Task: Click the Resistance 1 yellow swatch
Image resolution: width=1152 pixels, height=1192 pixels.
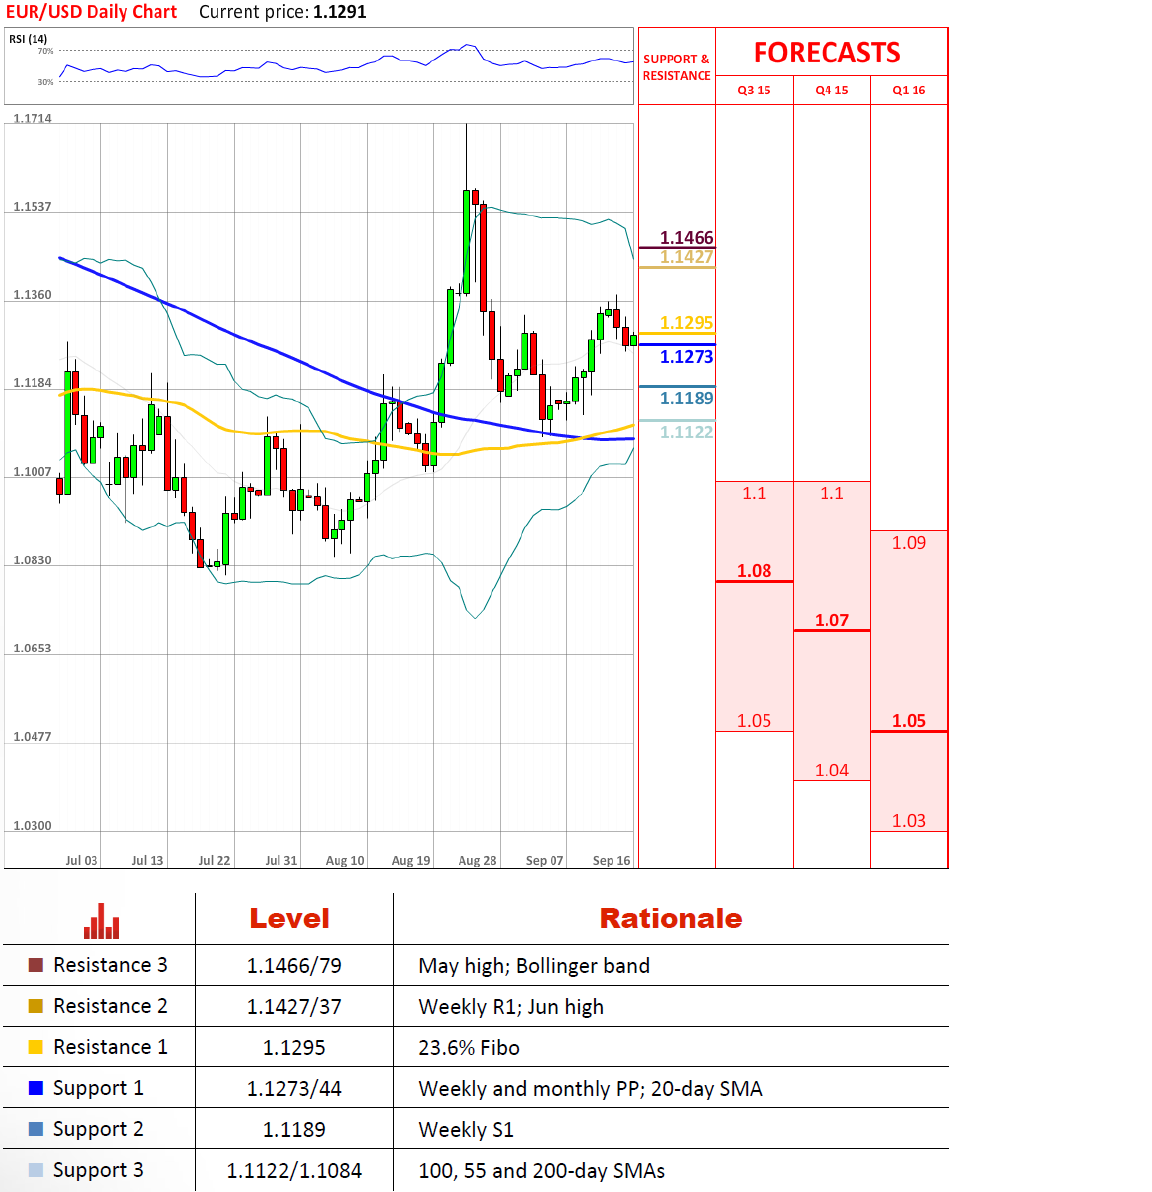Action: pos(36,1047)
